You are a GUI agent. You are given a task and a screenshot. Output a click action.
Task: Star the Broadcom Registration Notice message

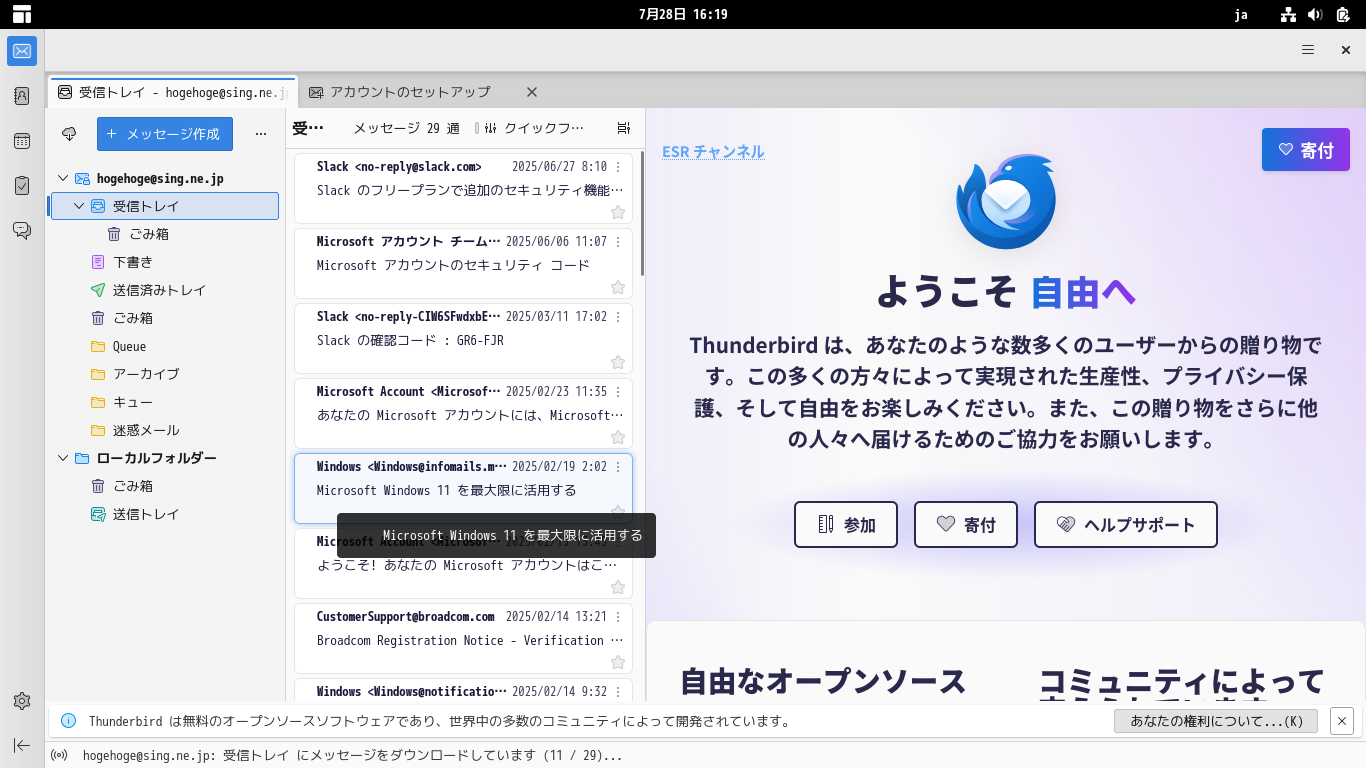coord(618,662)
